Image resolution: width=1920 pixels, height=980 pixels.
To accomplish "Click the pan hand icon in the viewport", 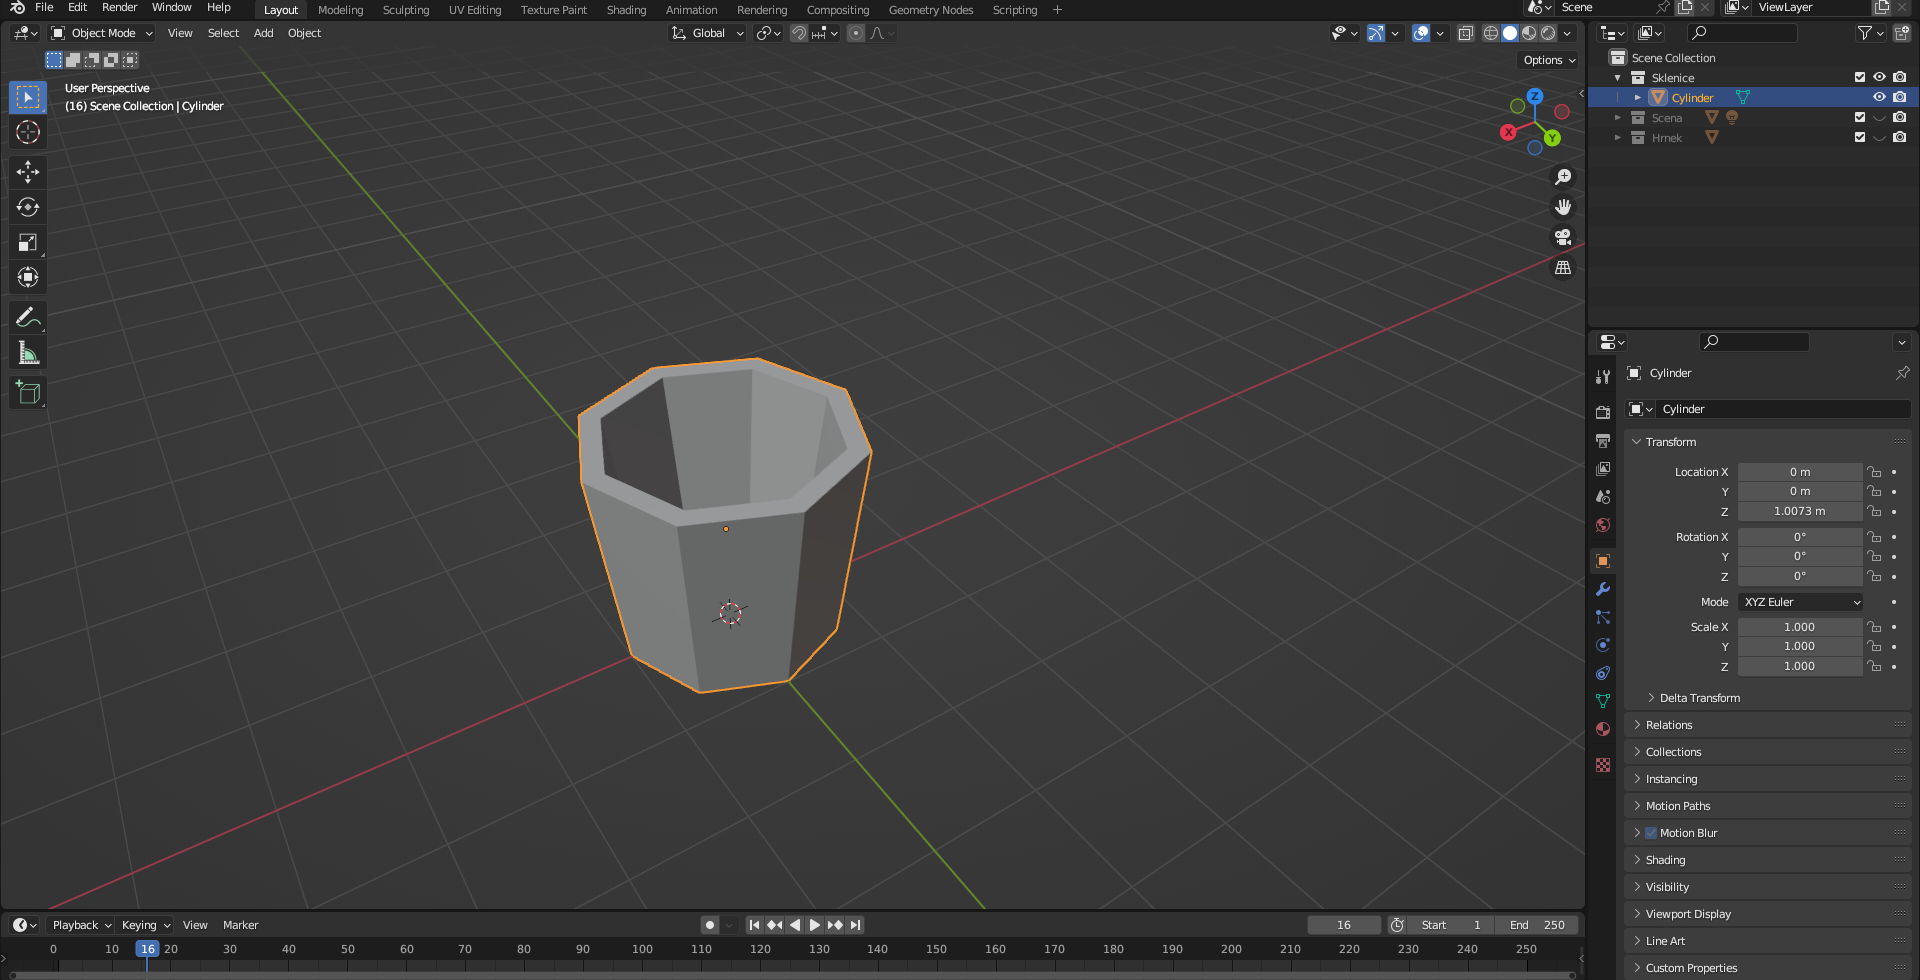I will [1563, 207].
